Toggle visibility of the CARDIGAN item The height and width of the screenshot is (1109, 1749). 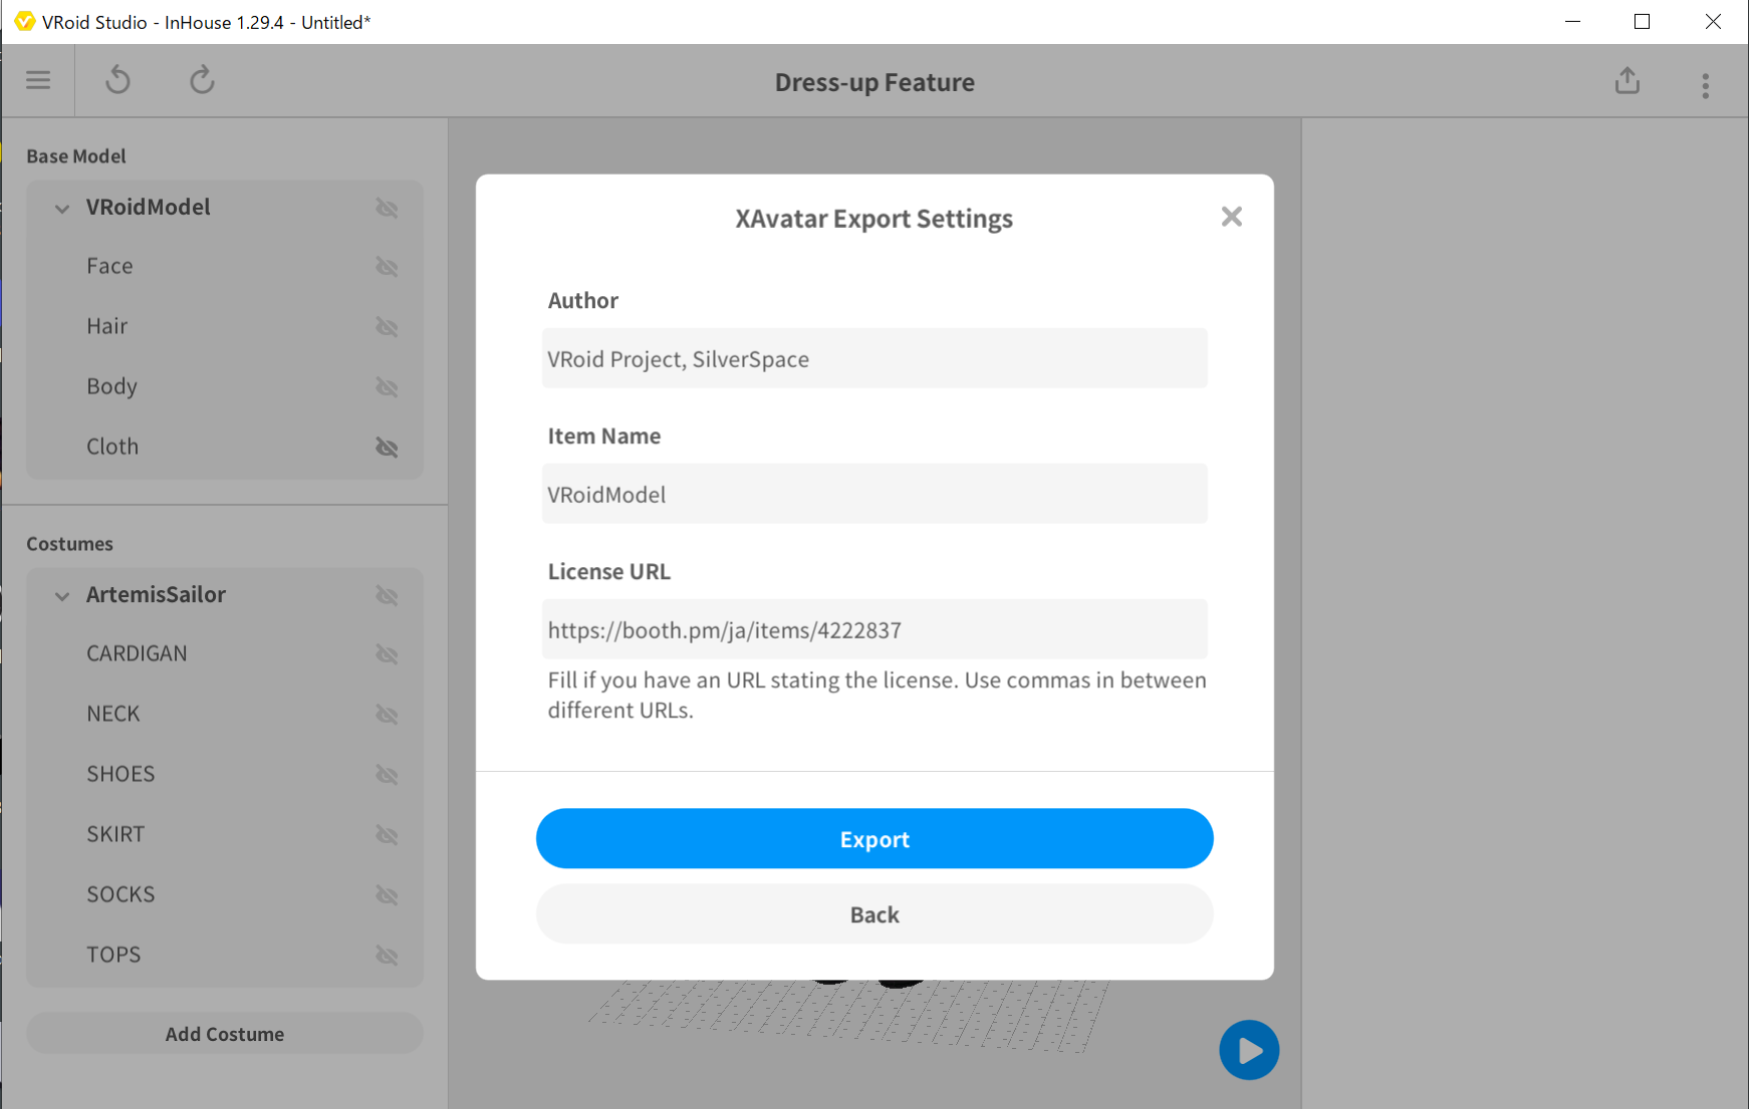(x=387, y=654)
